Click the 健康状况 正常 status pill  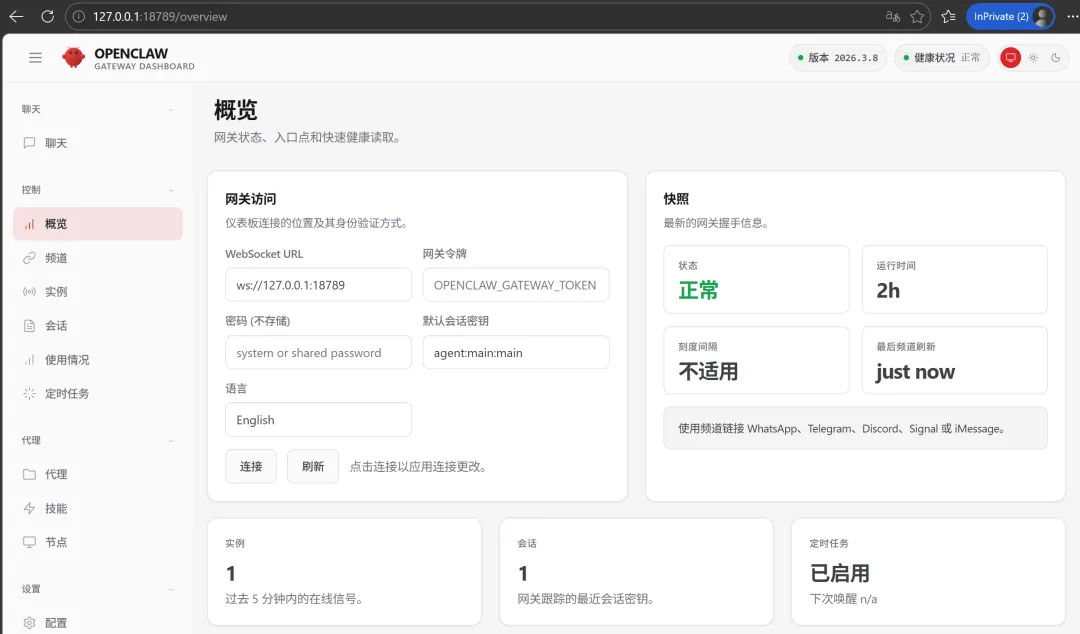[942, 58]
